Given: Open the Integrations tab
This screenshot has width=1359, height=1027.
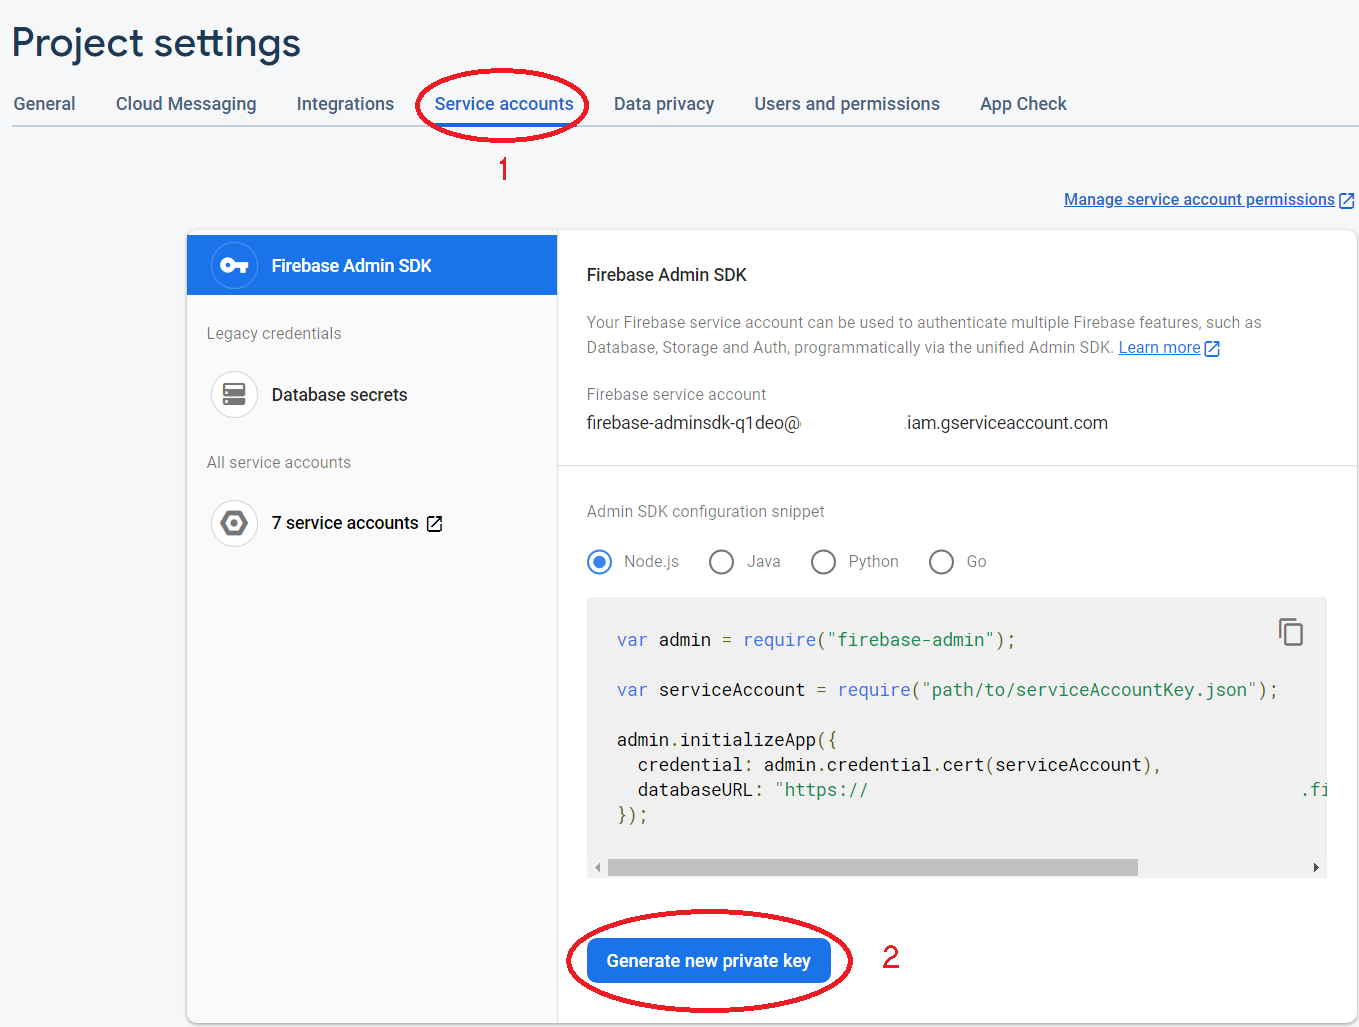Looking at the screenshot, I should pyautogui.click(x=345, y=104).
